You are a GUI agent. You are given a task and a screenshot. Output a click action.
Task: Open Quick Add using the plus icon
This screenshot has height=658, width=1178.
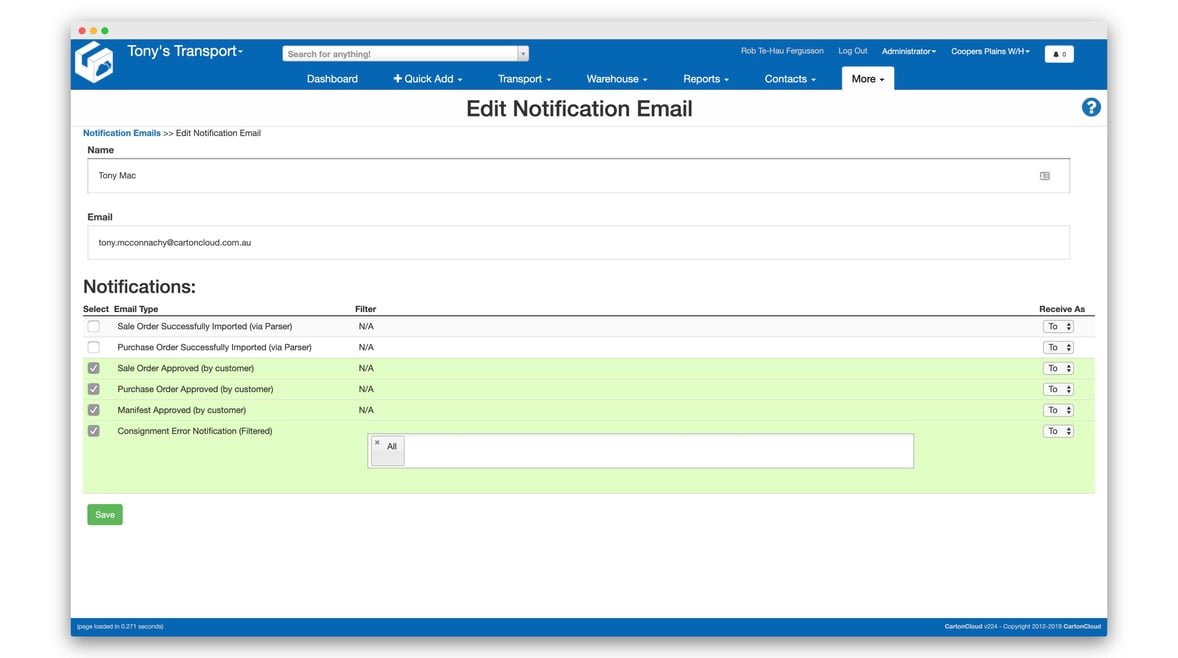pos(427,78)
